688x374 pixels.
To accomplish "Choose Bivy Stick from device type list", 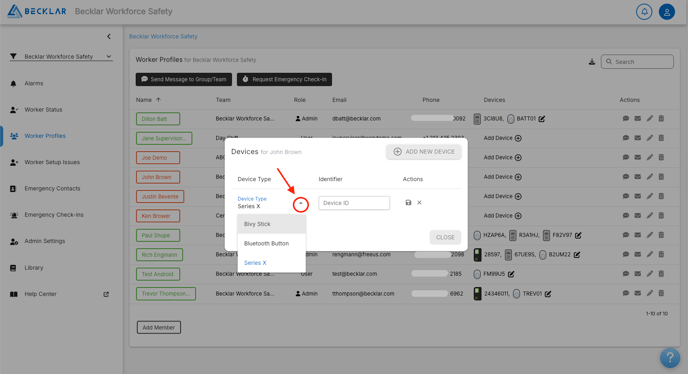I will 272,224.
